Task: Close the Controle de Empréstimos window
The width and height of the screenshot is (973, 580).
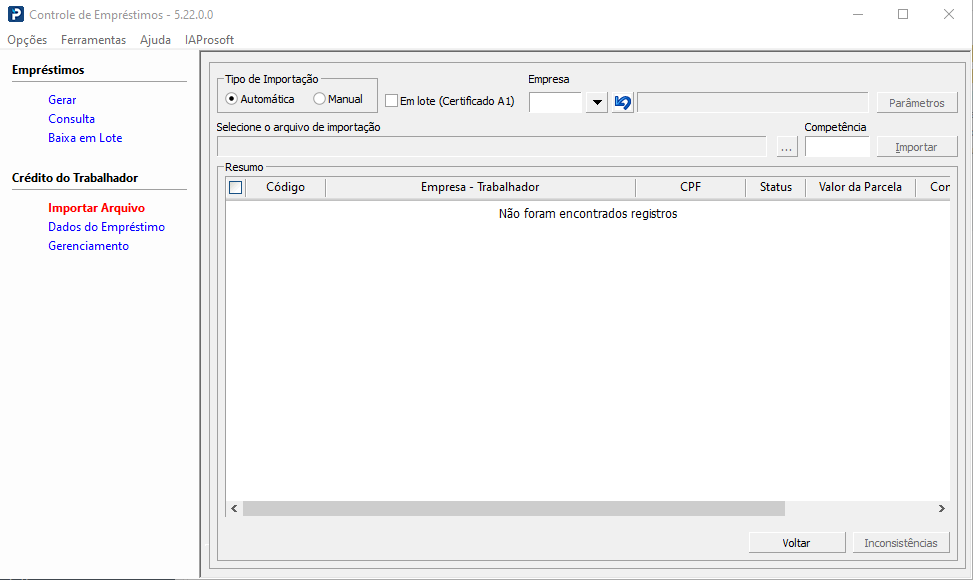Action: pos(949,14)
